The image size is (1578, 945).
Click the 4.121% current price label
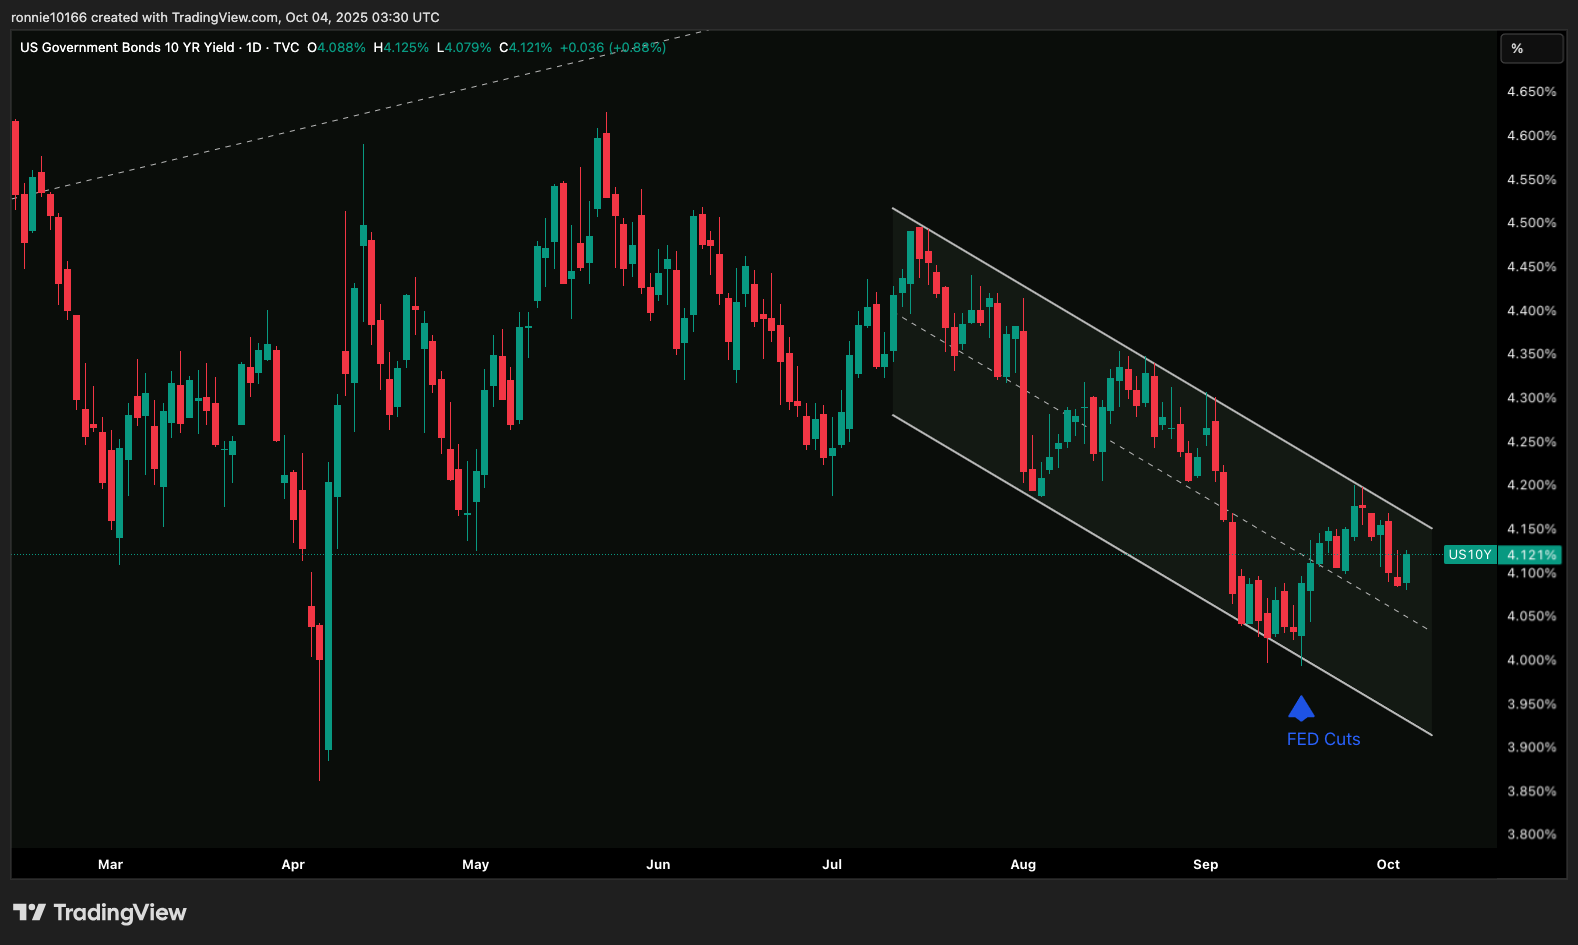click(1531, 555)
